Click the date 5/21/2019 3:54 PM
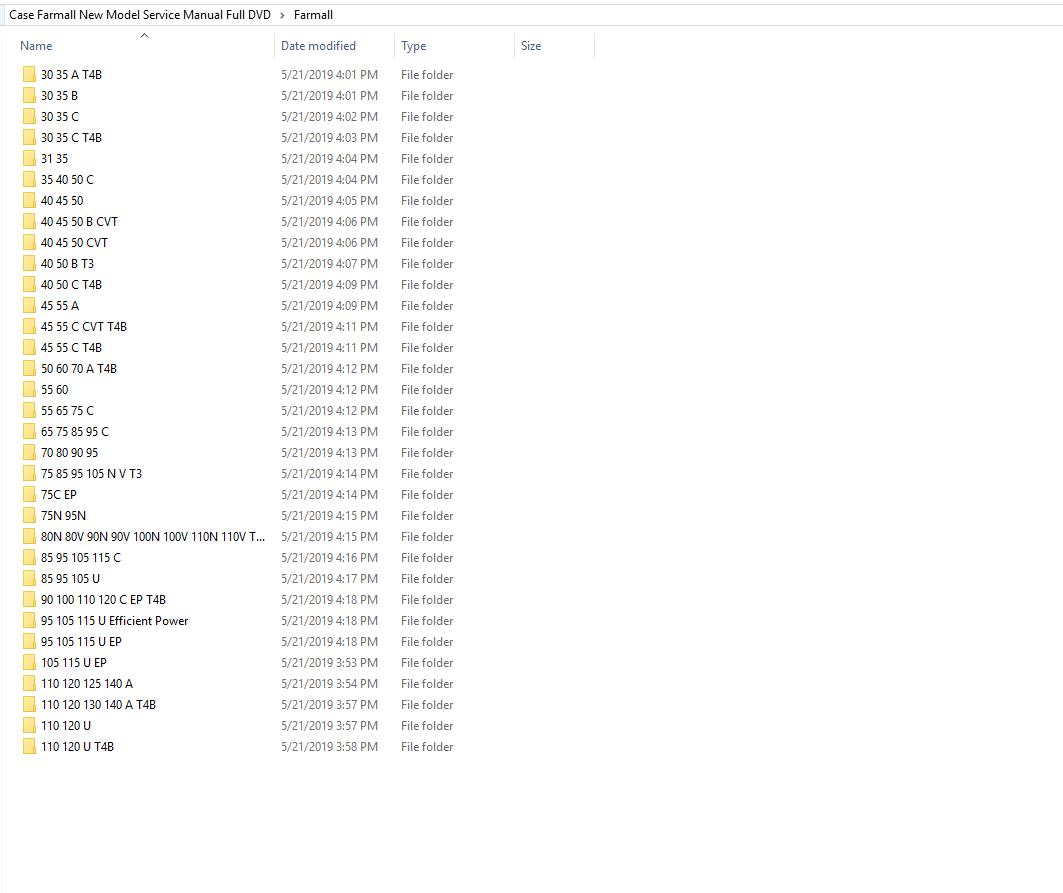 [329, 684]
